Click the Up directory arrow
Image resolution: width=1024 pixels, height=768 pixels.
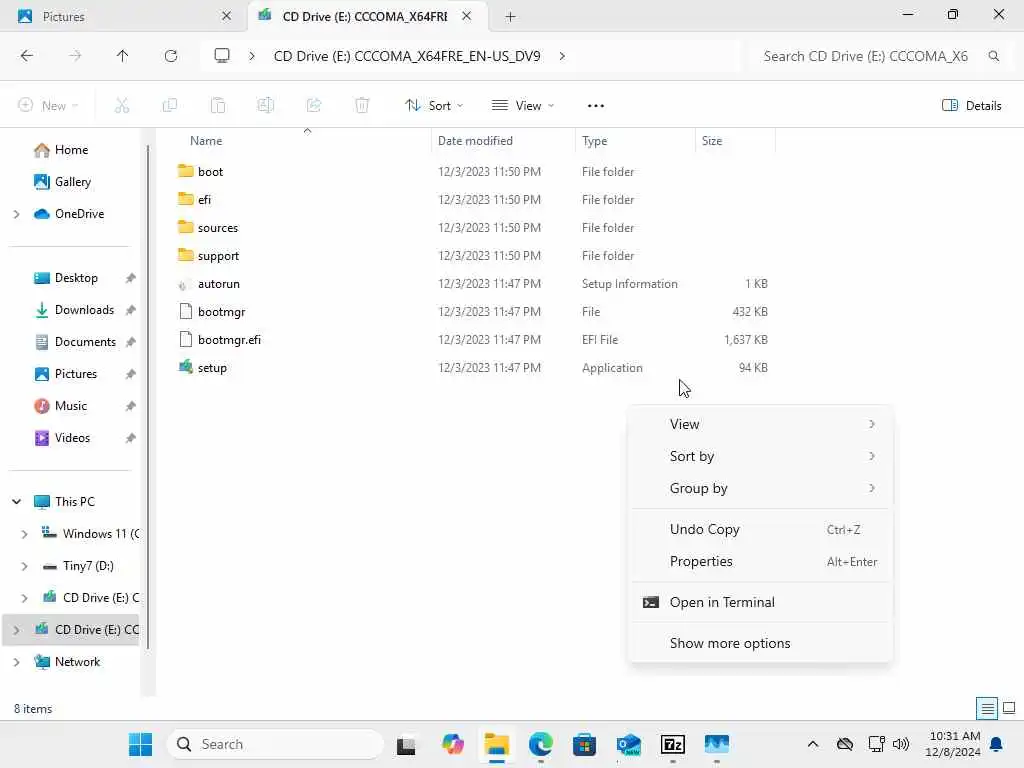[x=122, y=56]
